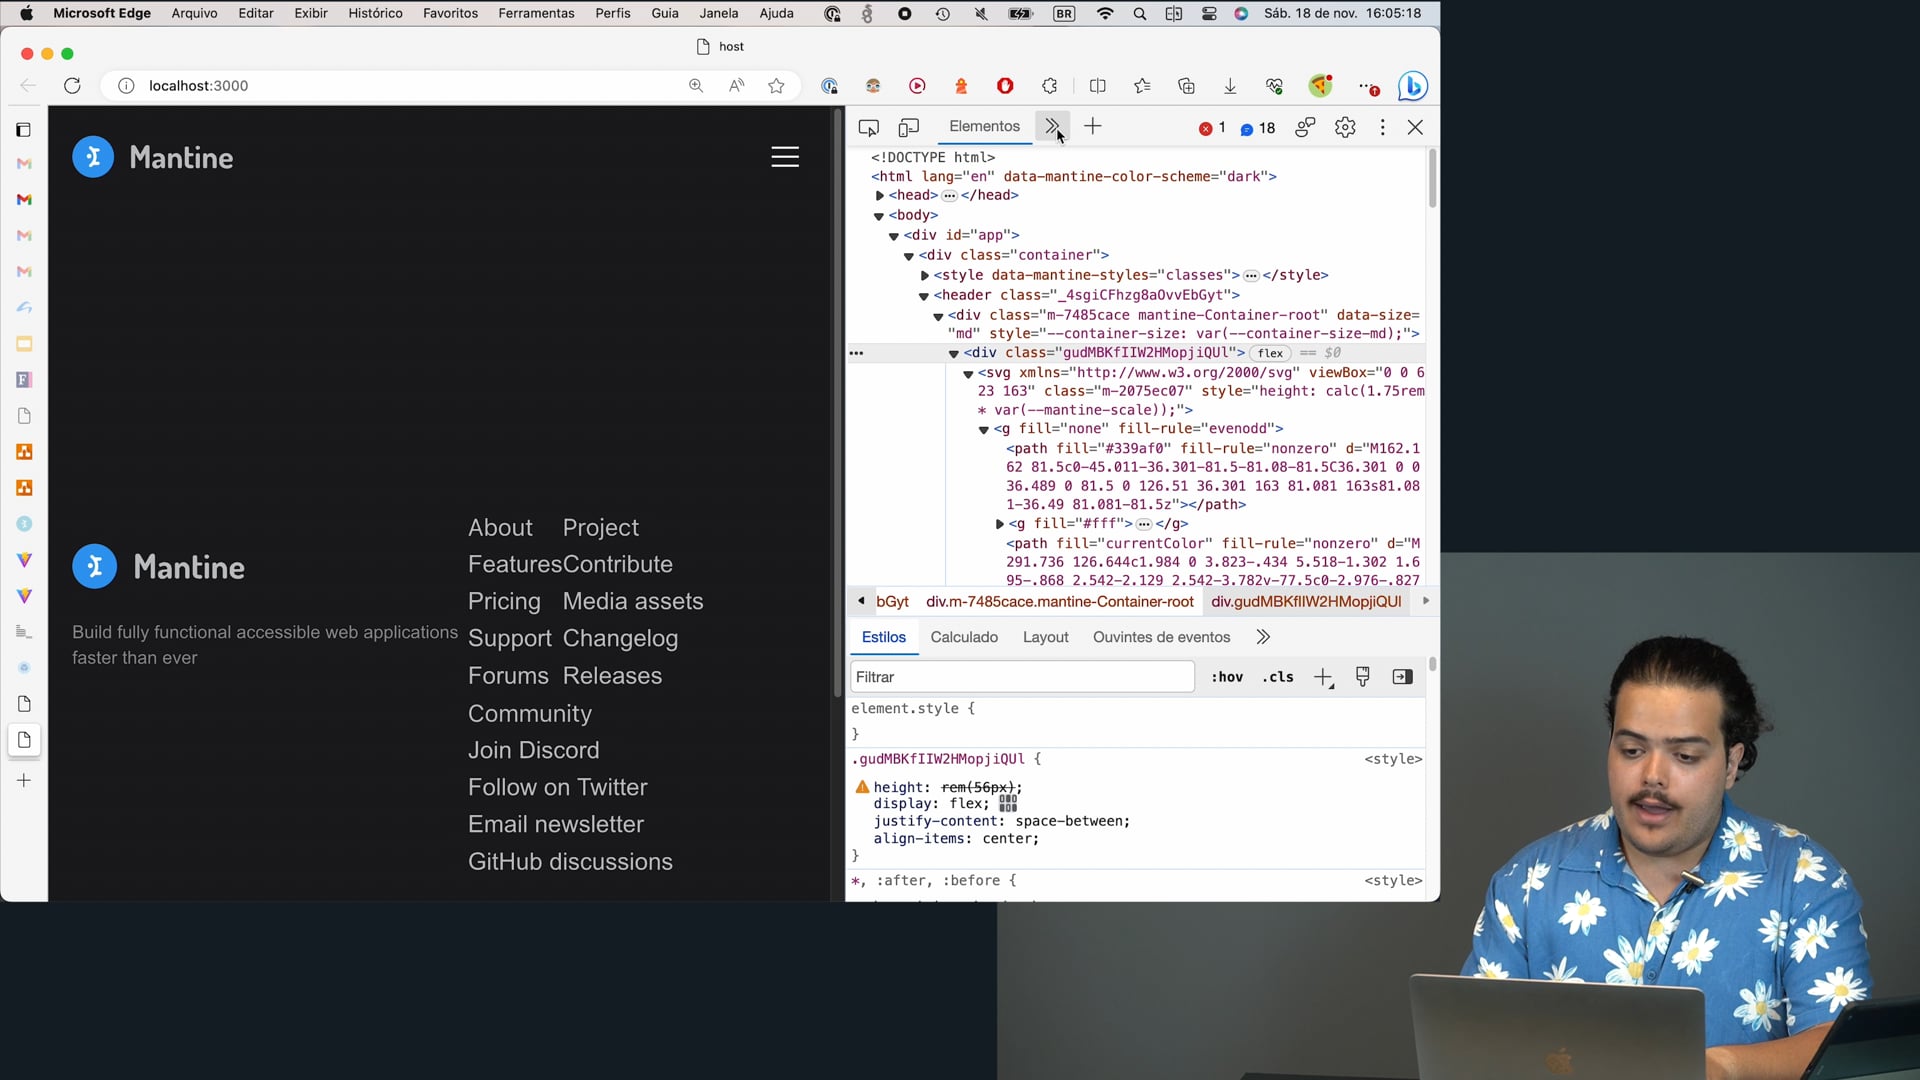This screenshot has height=1080, width=1920.
Task: Open DevTools settings gear
Action: pyautogui.click(x=1345, y=128)
